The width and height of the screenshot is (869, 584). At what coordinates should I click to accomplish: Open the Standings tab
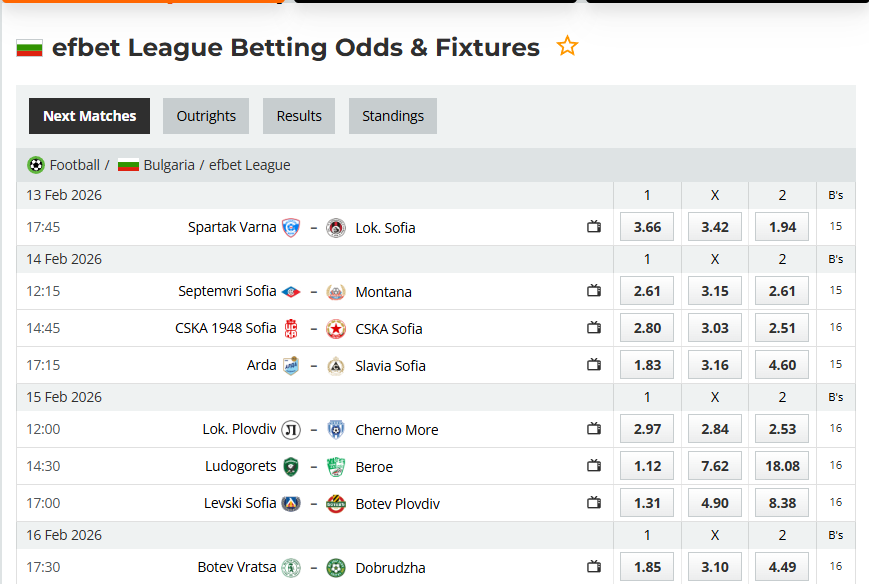pyautogui.click(x=392, y=115)
